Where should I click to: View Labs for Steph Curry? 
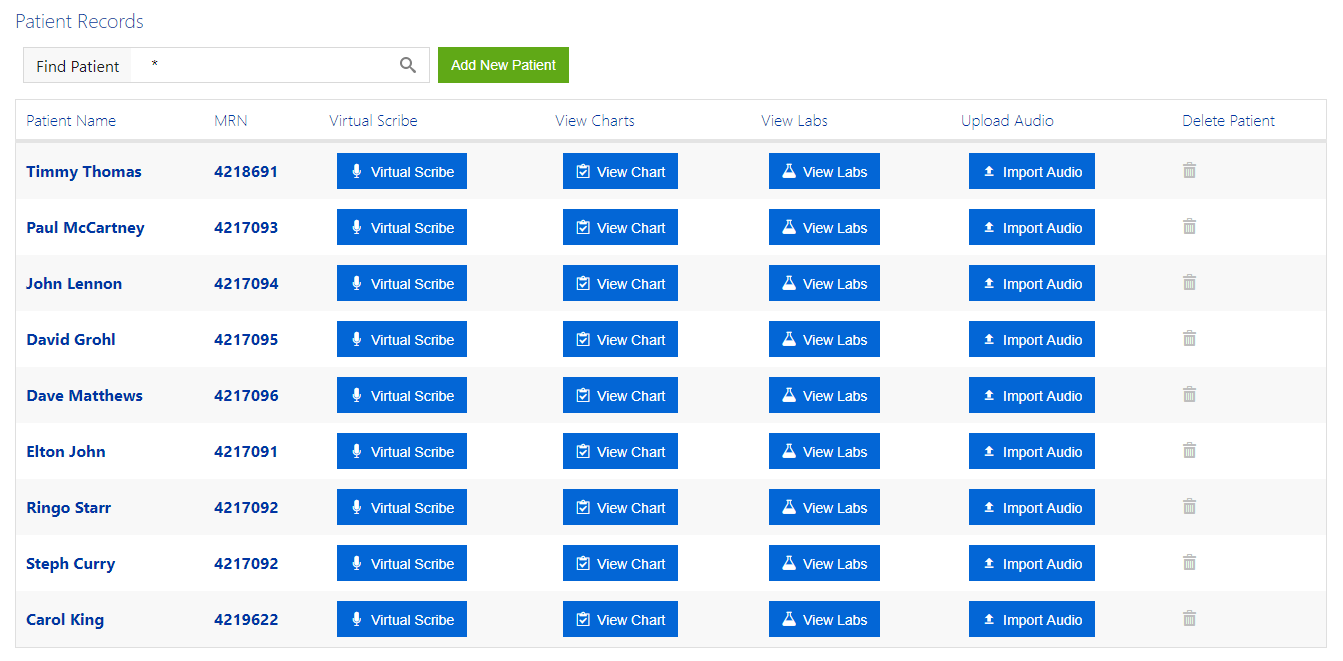click(824, 563)
